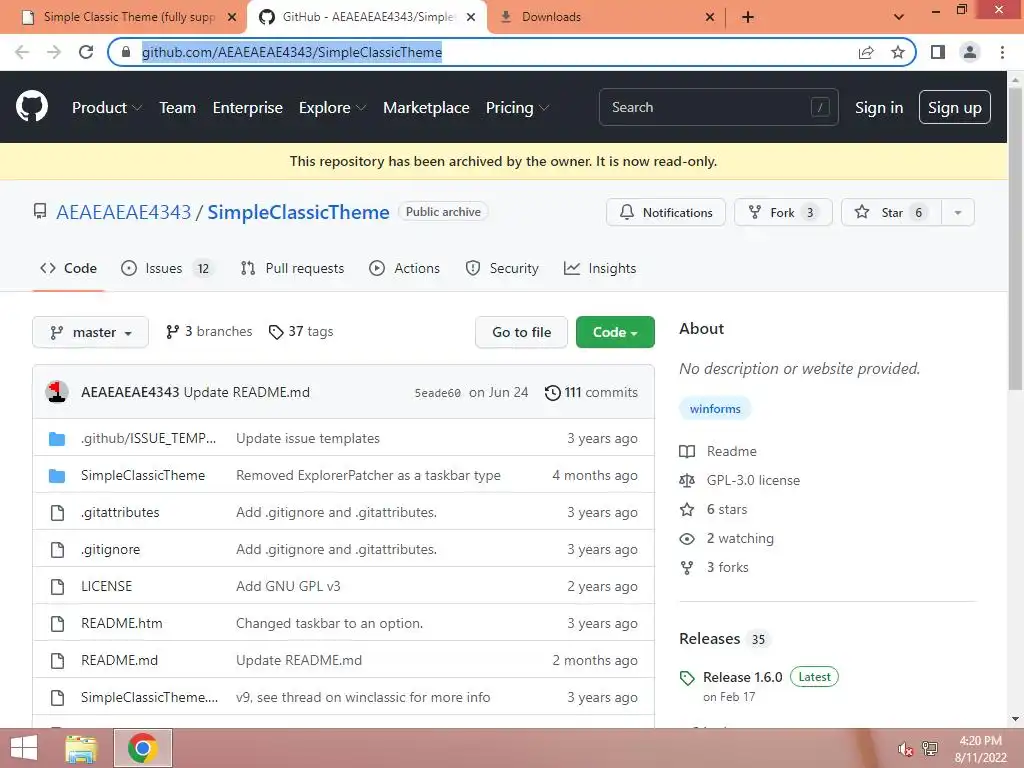Open a new browser tab with plus icon

click(x=748, y=17)
